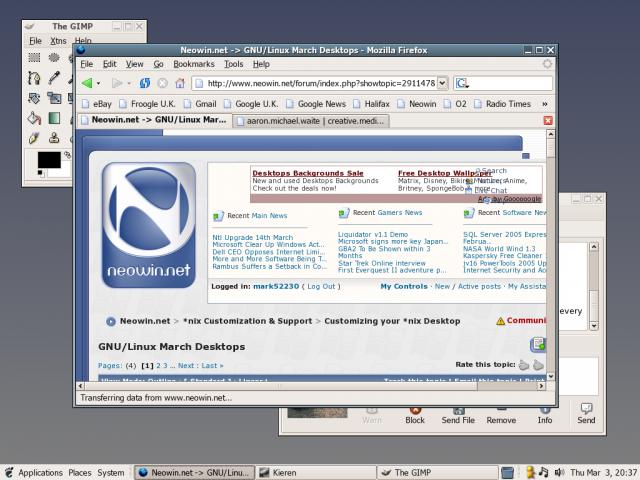Click the music note tray icon
The width and height of the screenshot is (640, 480).
(x=544, y=472)
